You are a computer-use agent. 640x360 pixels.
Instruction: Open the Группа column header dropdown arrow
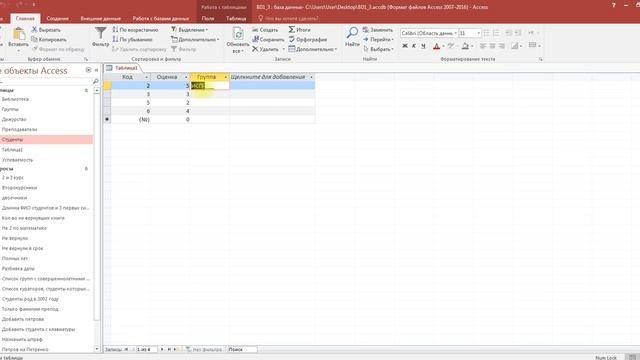225,77
